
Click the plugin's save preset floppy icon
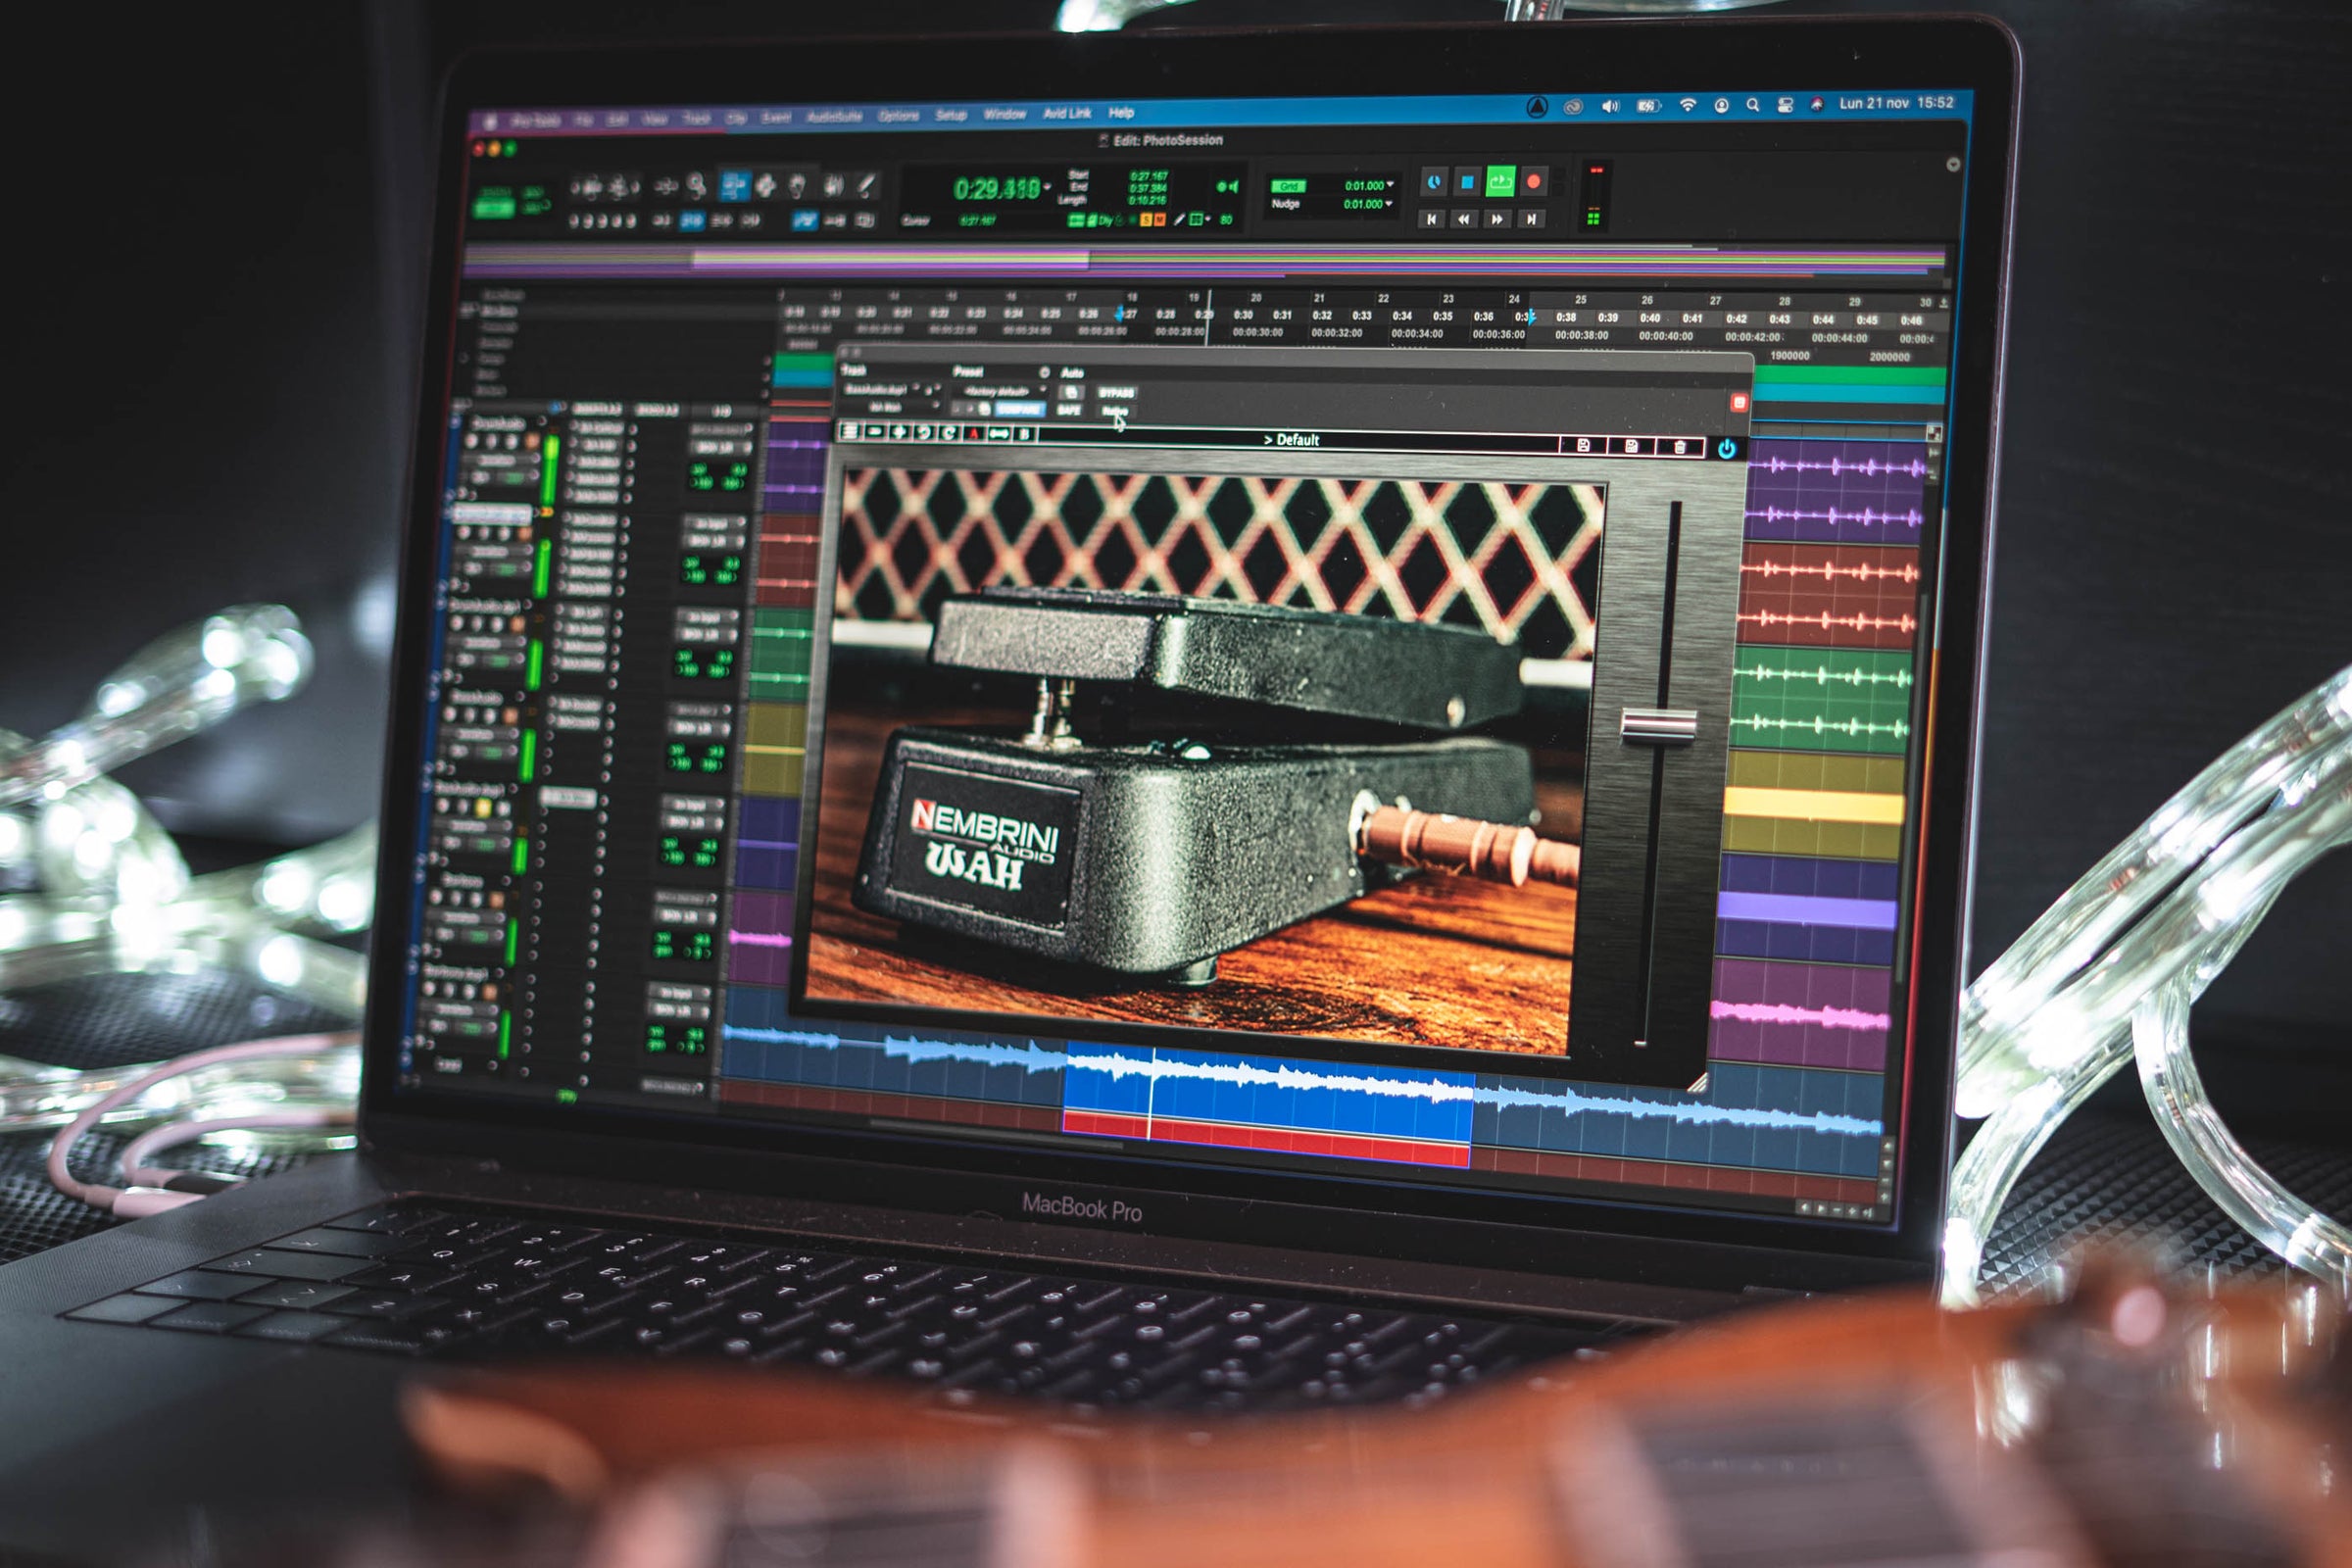pos(1584,445)
